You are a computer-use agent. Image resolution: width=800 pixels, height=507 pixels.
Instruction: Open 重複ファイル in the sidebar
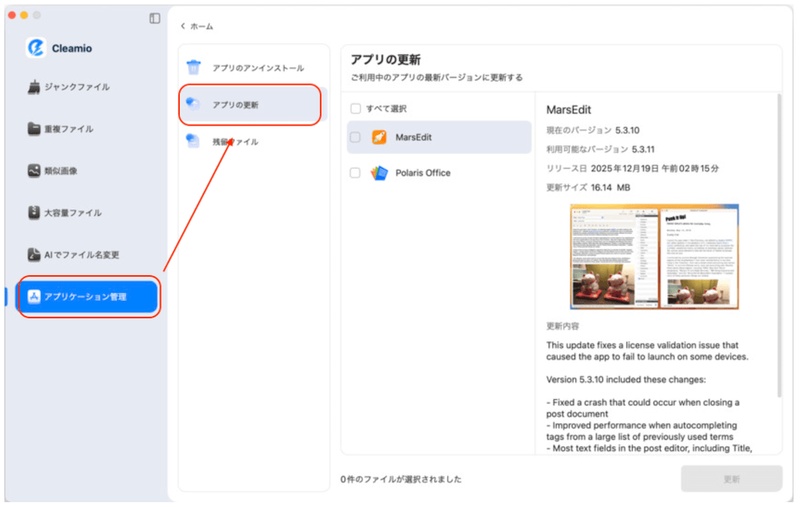pyautogui.click(x=87, y=129)
